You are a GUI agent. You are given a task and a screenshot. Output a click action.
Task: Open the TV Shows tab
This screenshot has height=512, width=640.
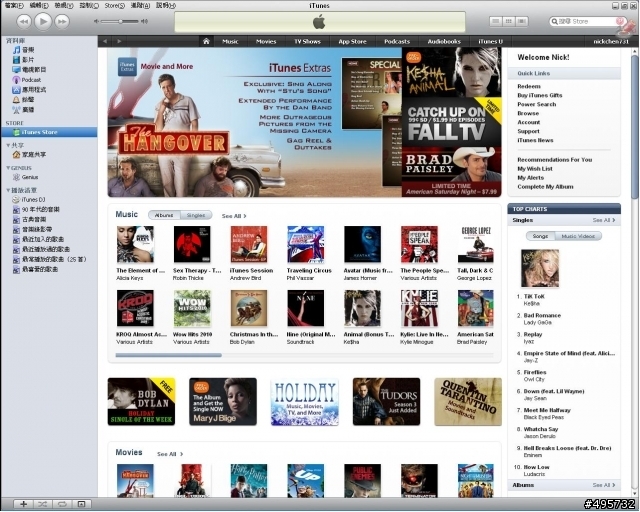point(307,41)
